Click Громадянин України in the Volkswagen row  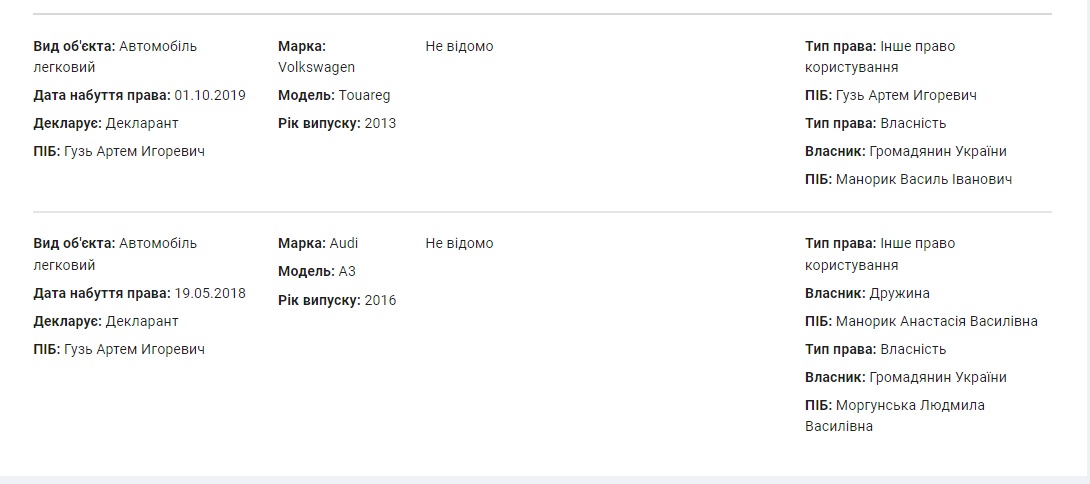[x=938, y=151]
